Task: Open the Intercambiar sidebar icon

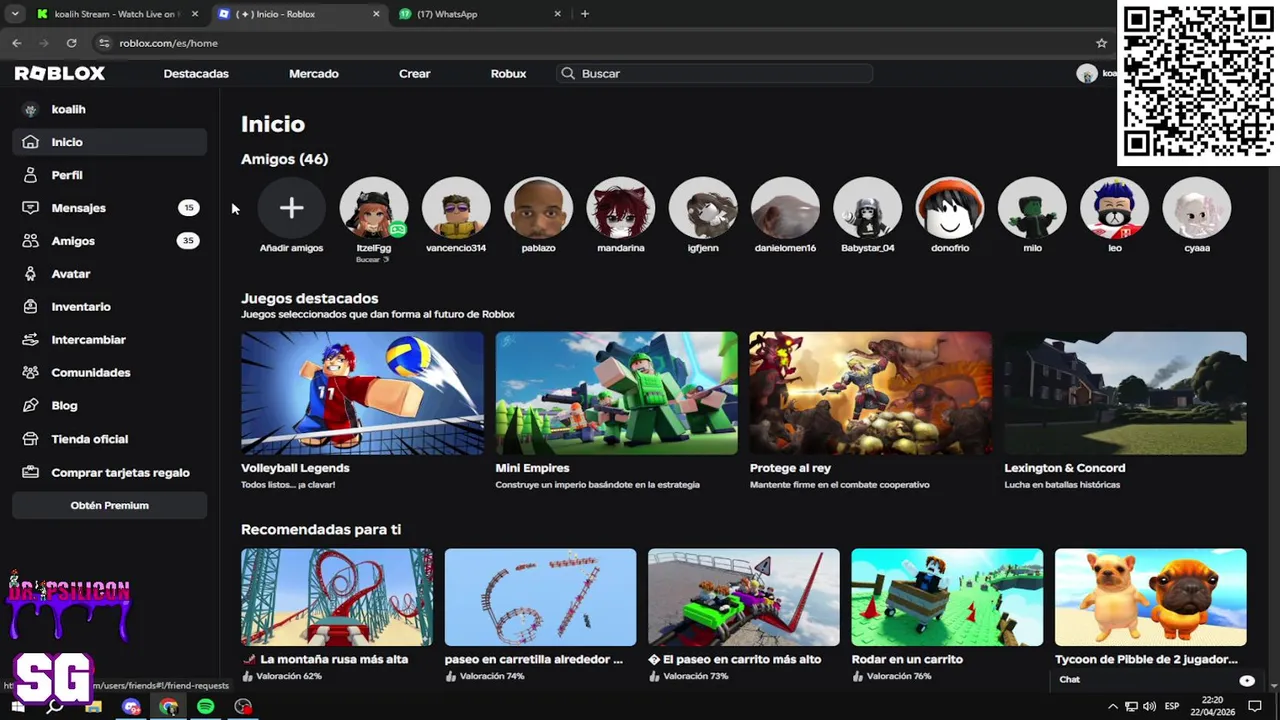Action: [30, 340]
